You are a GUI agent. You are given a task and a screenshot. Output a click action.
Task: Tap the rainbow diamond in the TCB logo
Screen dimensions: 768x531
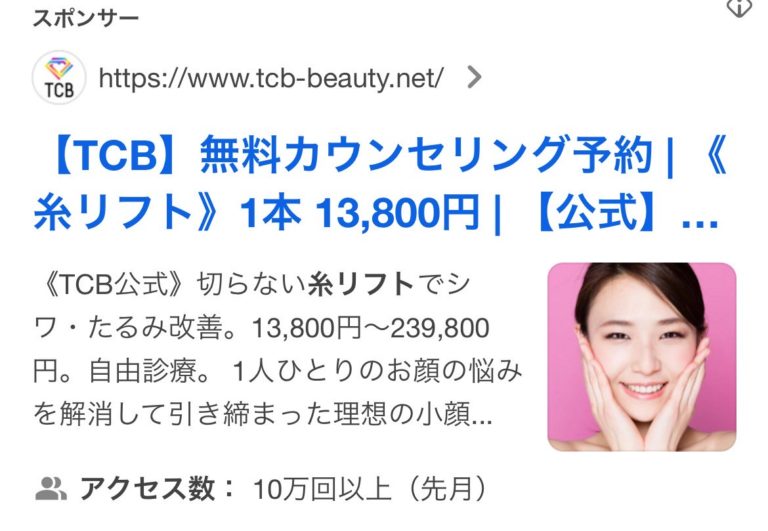59,68
